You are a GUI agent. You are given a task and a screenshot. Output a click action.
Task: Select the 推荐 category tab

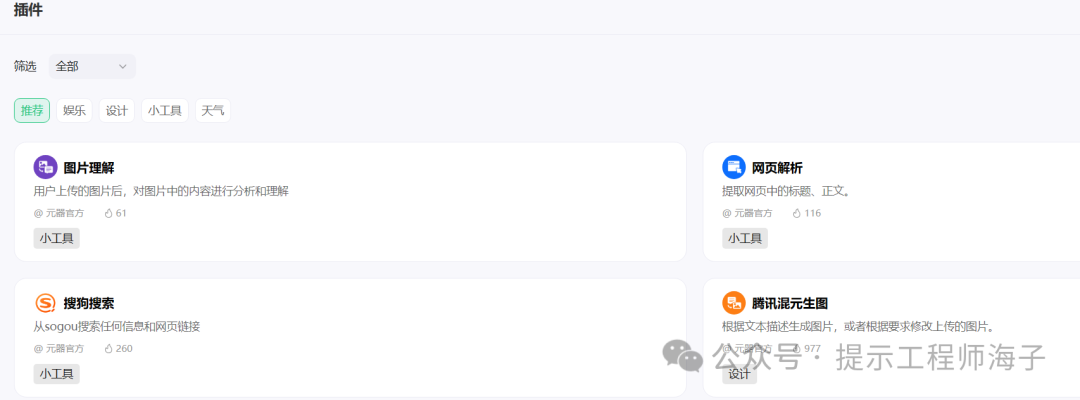tap(32, 111)
